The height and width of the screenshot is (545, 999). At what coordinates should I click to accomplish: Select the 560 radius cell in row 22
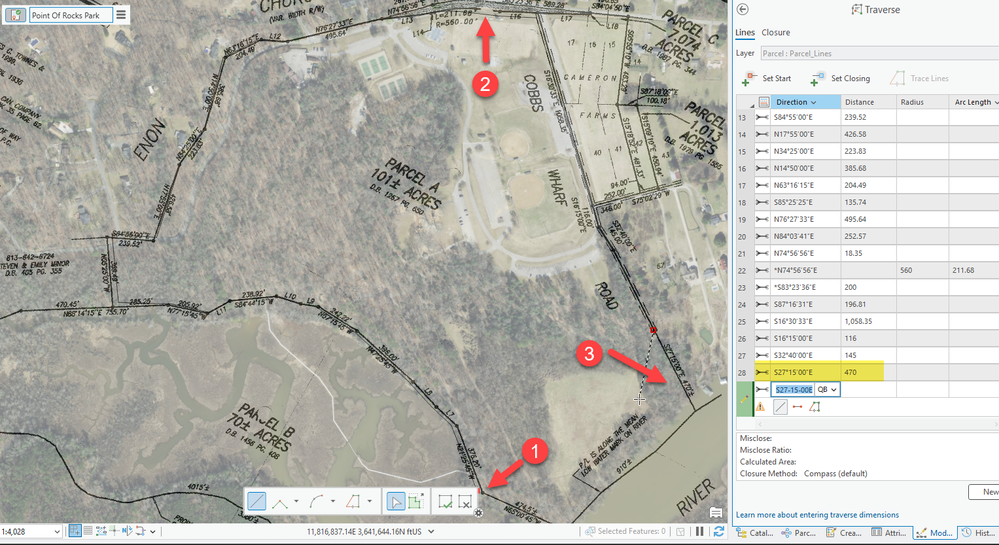click(x=922, y=270)
